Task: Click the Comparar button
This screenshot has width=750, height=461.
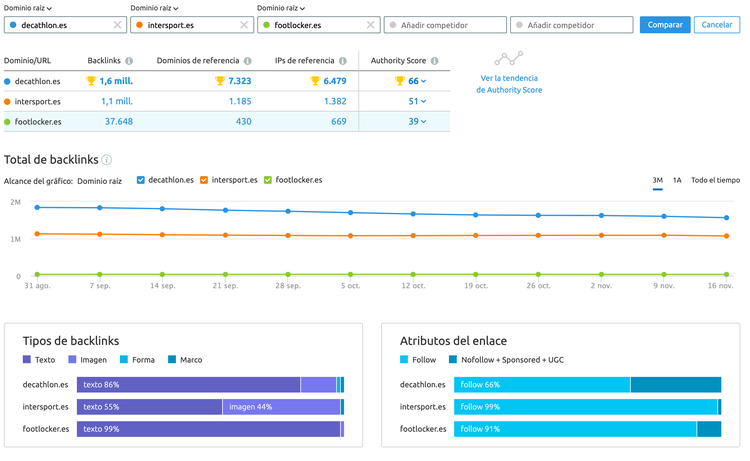Action: tap(665, 25)
